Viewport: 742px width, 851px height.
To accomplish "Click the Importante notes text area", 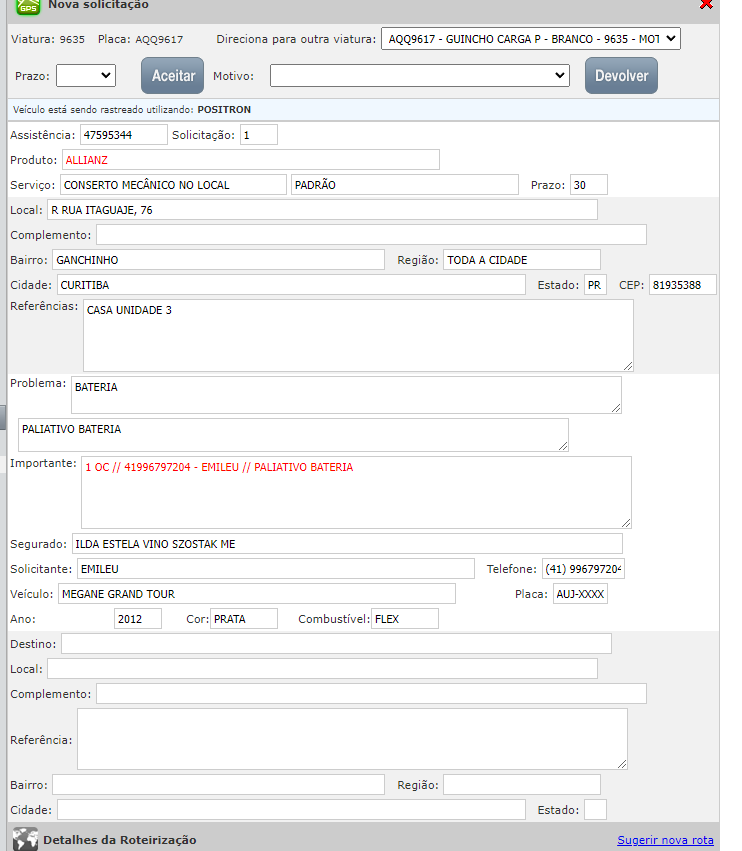I will (356, 492).
